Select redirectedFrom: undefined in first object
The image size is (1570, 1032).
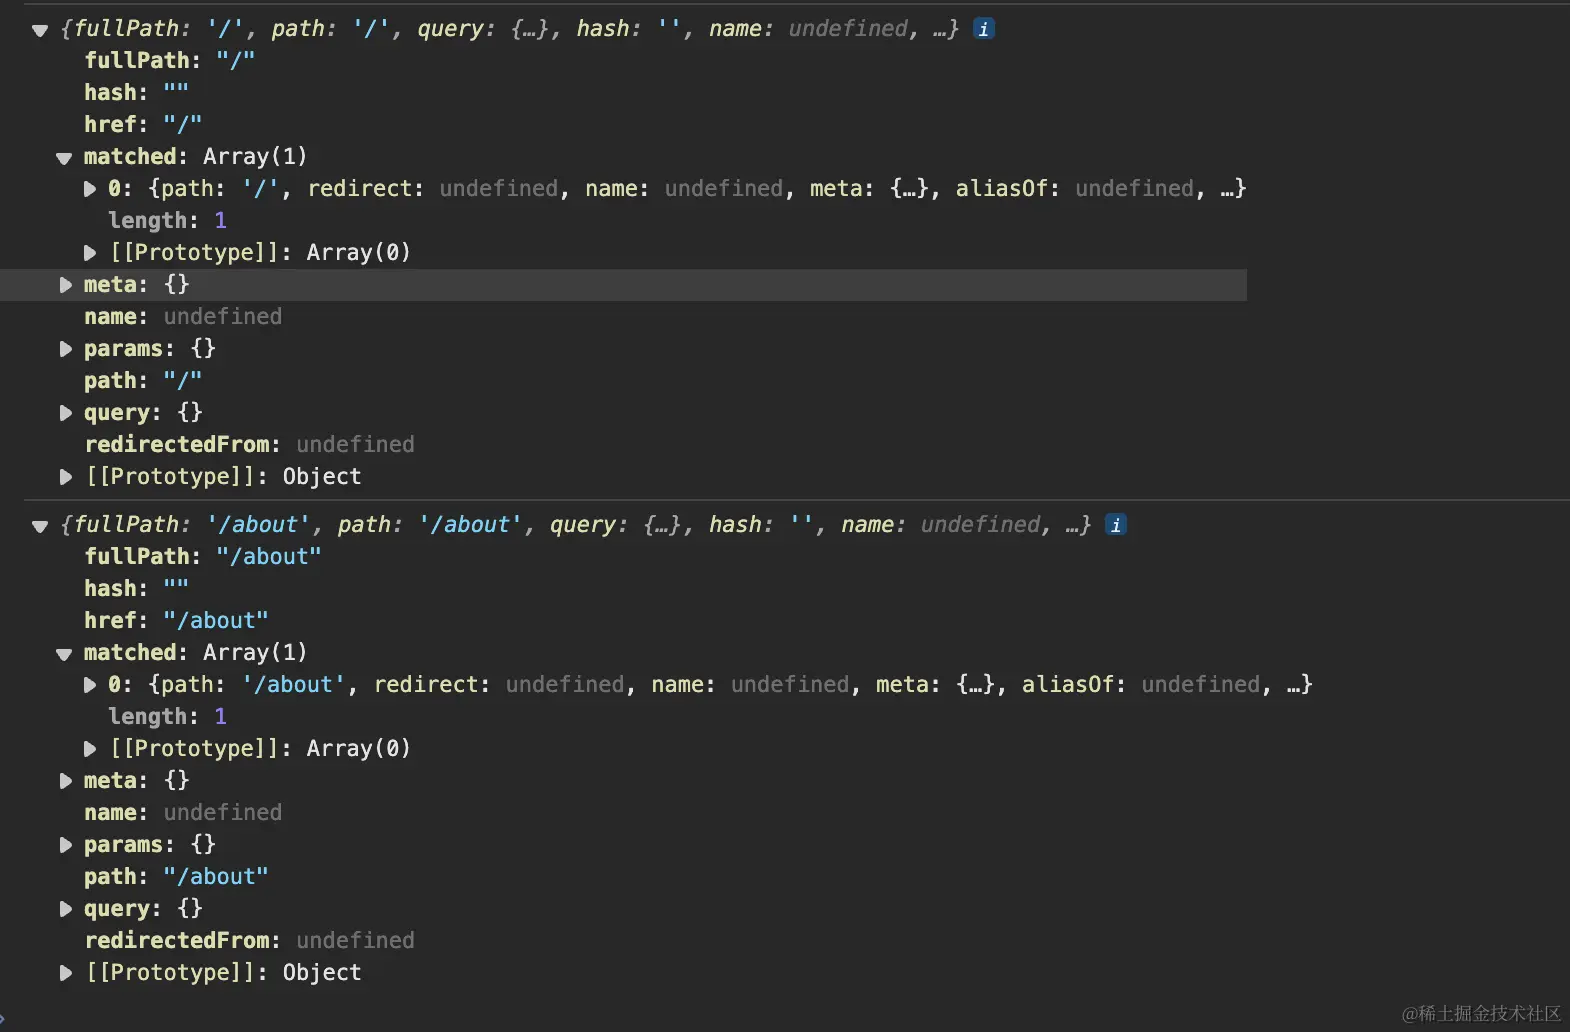coord(249,445)
